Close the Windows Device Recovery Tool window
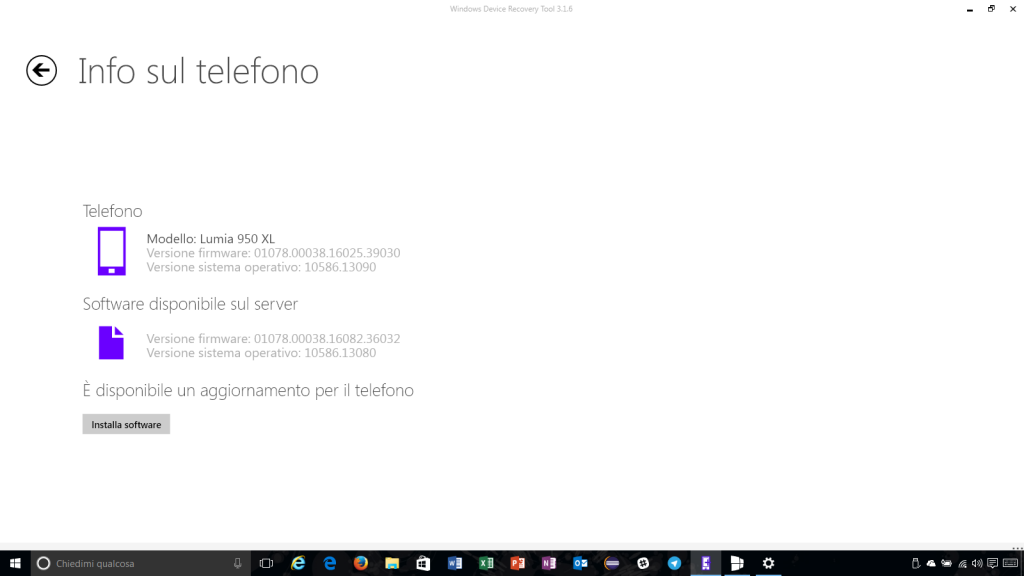 point(1013,9)
